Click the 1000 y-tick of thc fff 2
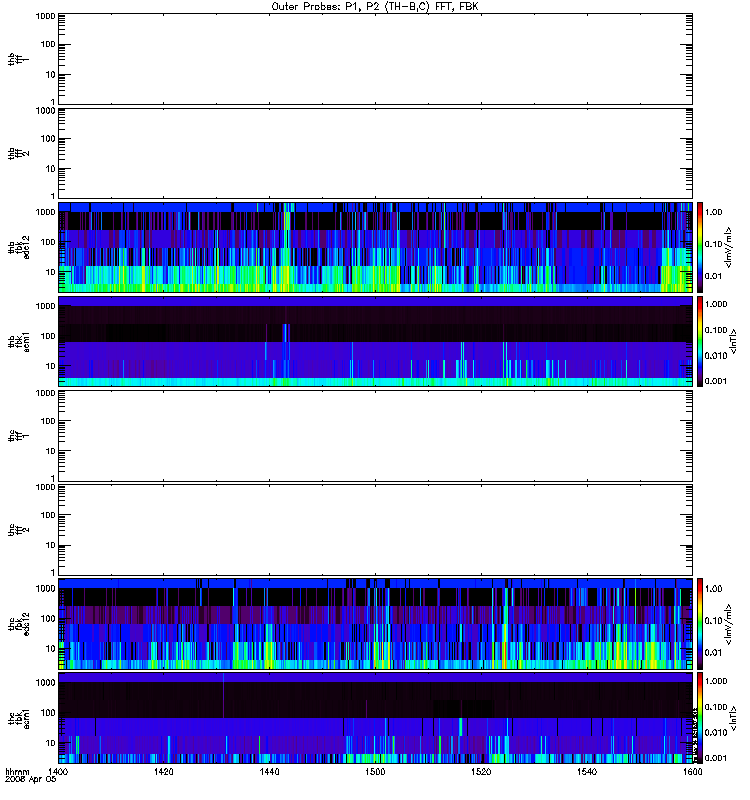Image resolution: width=750 pixels, height=800 pixels. click(x=45, y=487)
